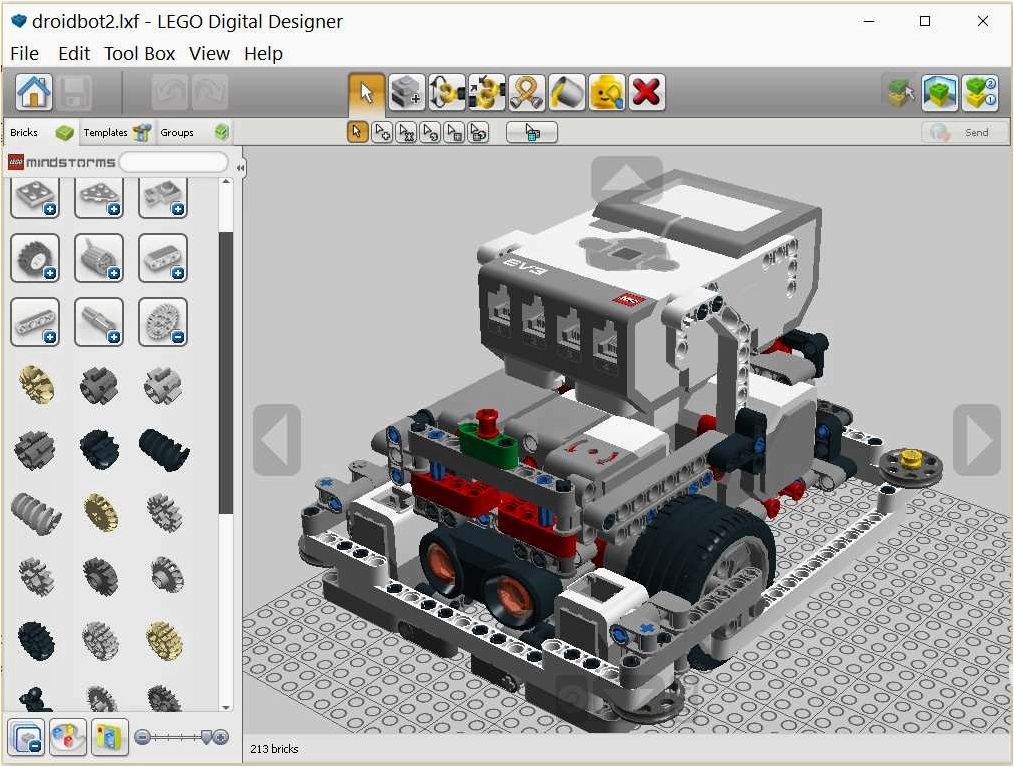Image resolution: width=1014 pixels, height=767 pixels.
Task: Click the plus button on brick size slider
Action: [x=221, y=737]
